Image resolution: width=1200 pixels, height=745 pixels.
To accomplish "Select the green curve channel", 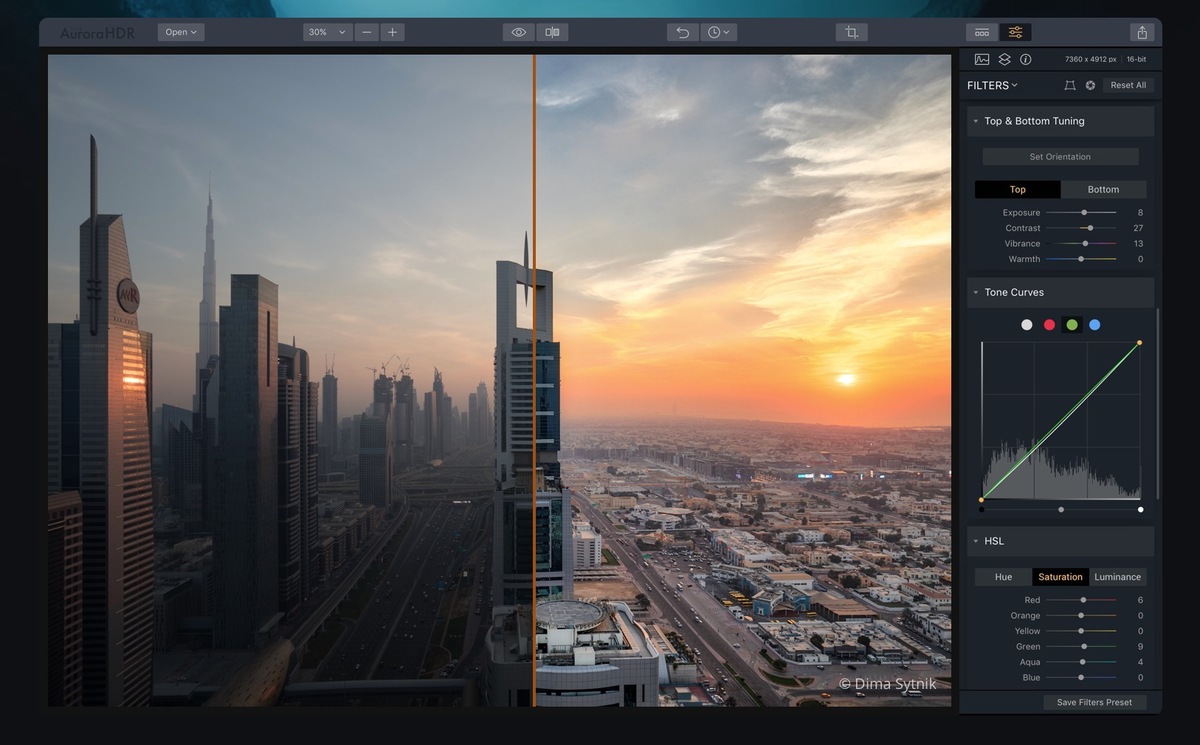I will click(x=1072, y=325).
